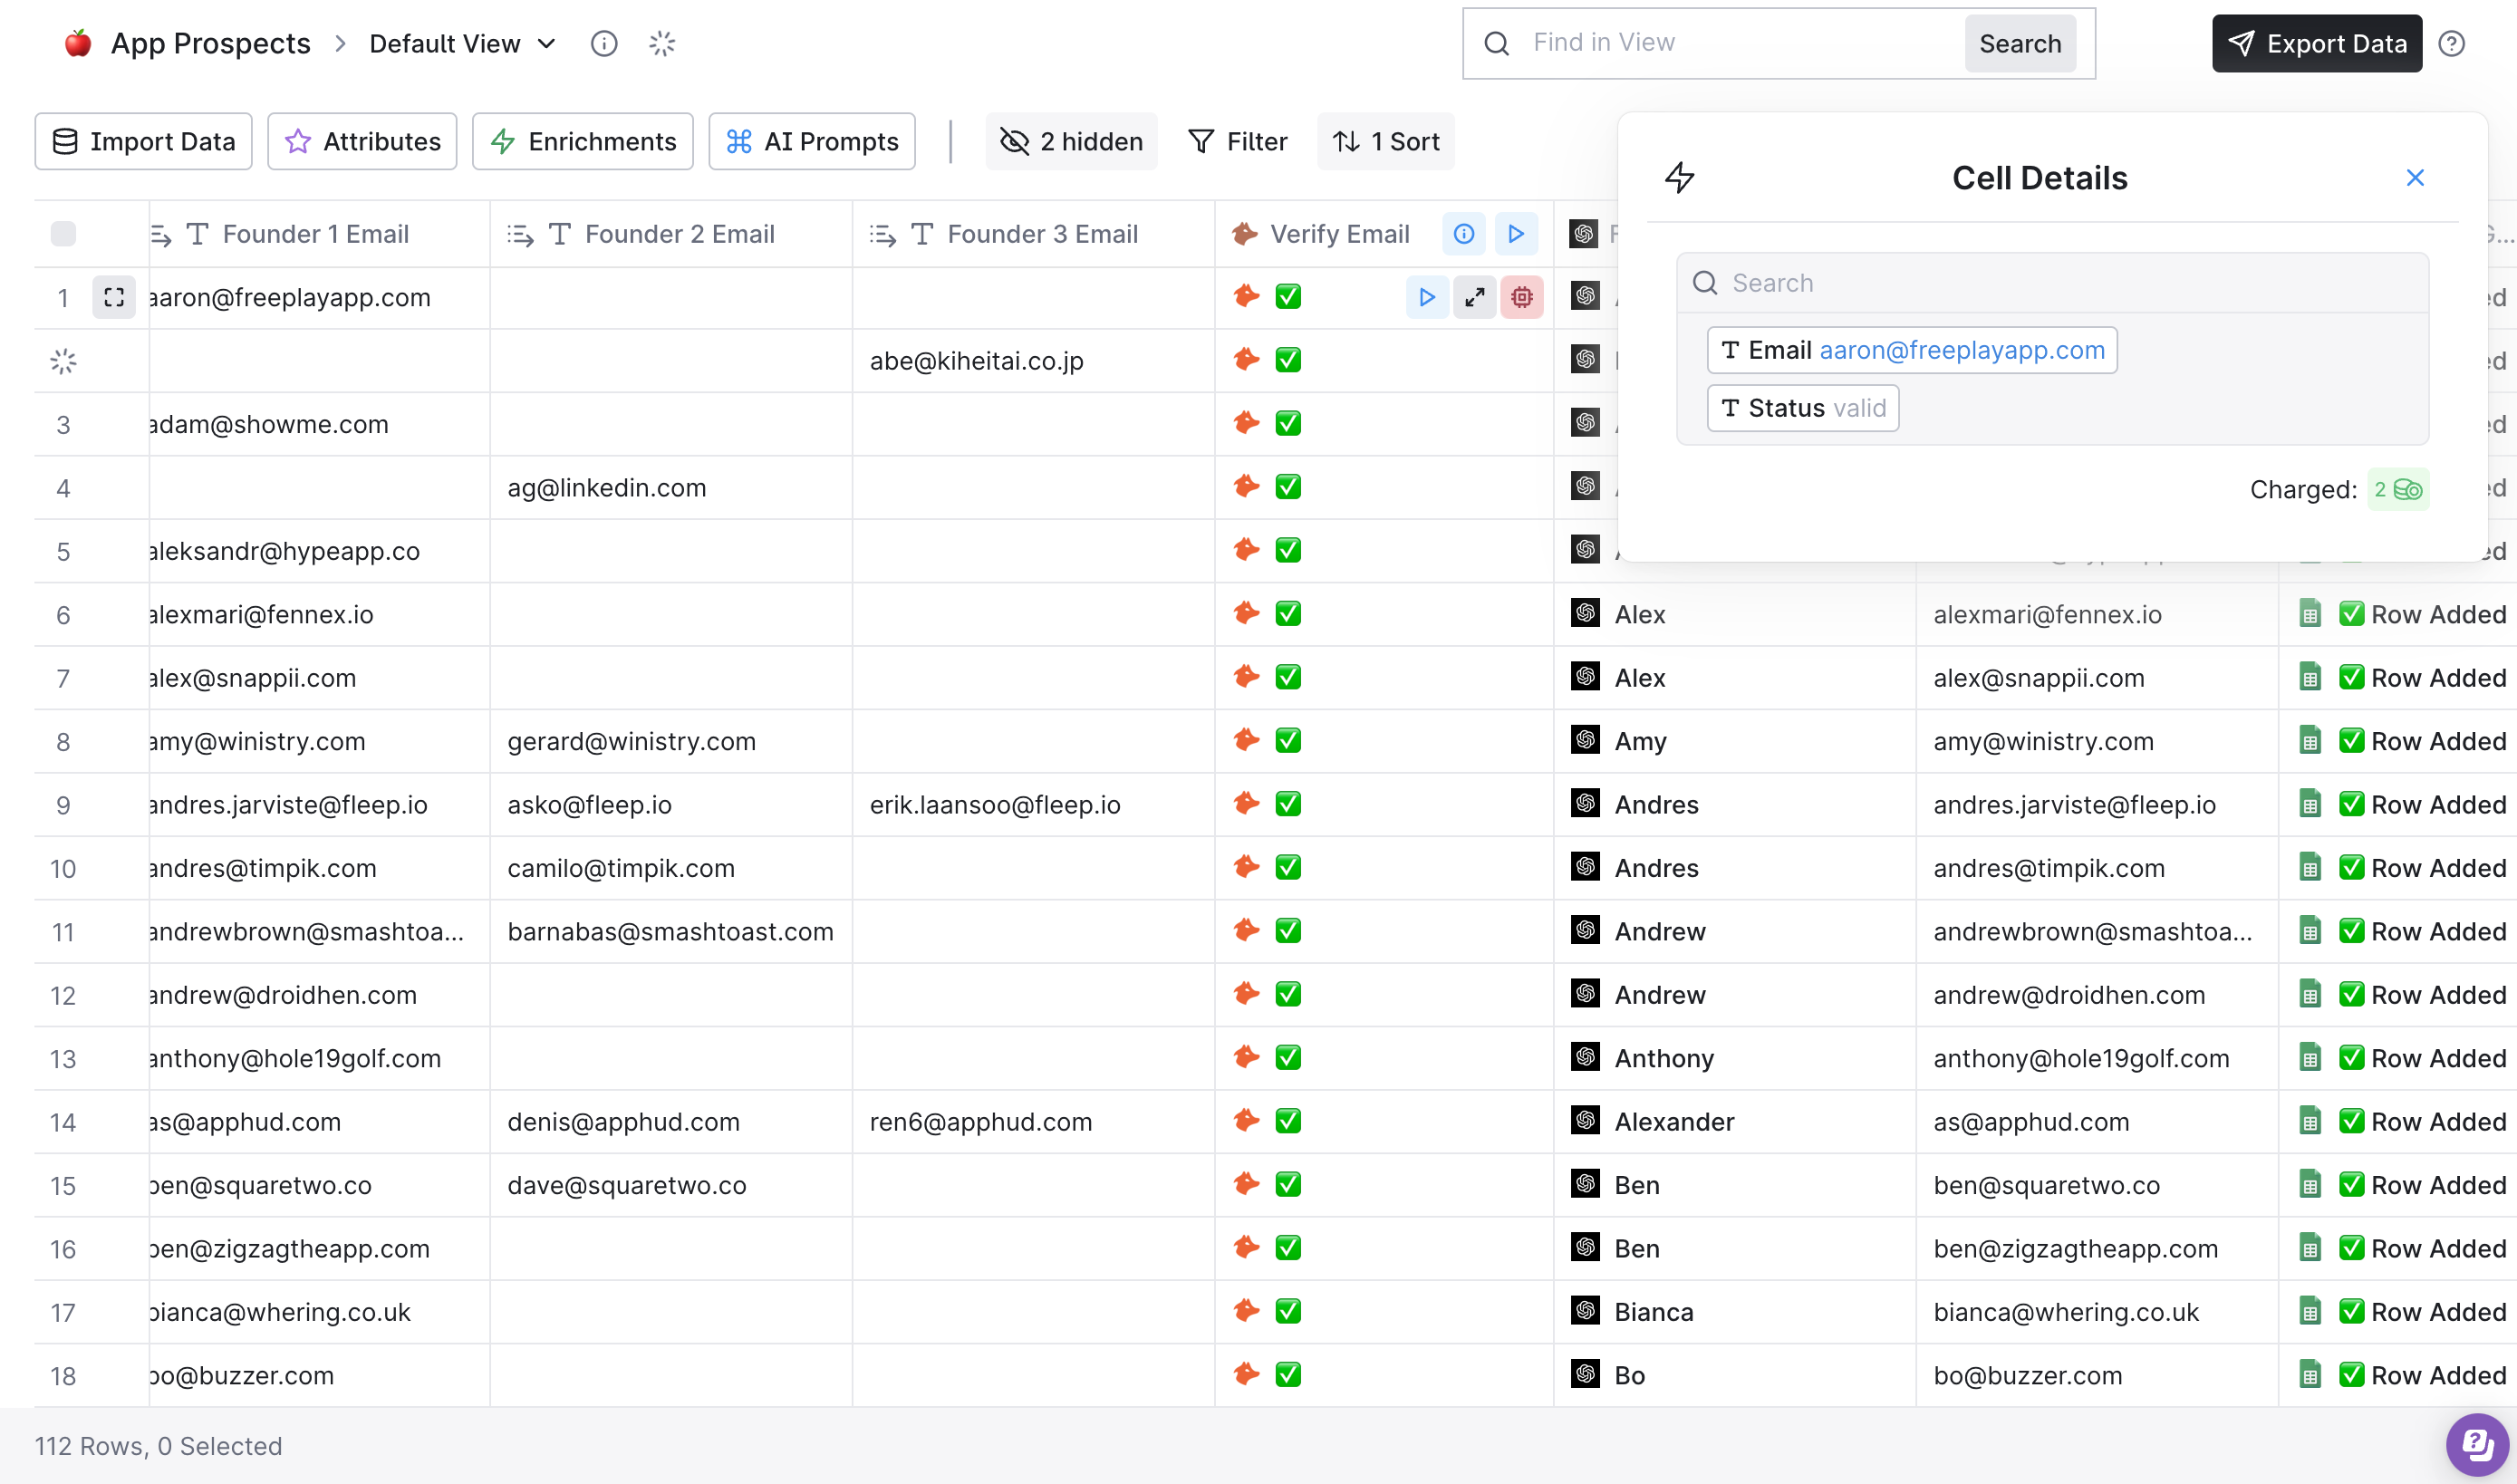The image size is (2517, 1484).
Task: Open the Default View dropdown
Action: (x=462, y=43)
